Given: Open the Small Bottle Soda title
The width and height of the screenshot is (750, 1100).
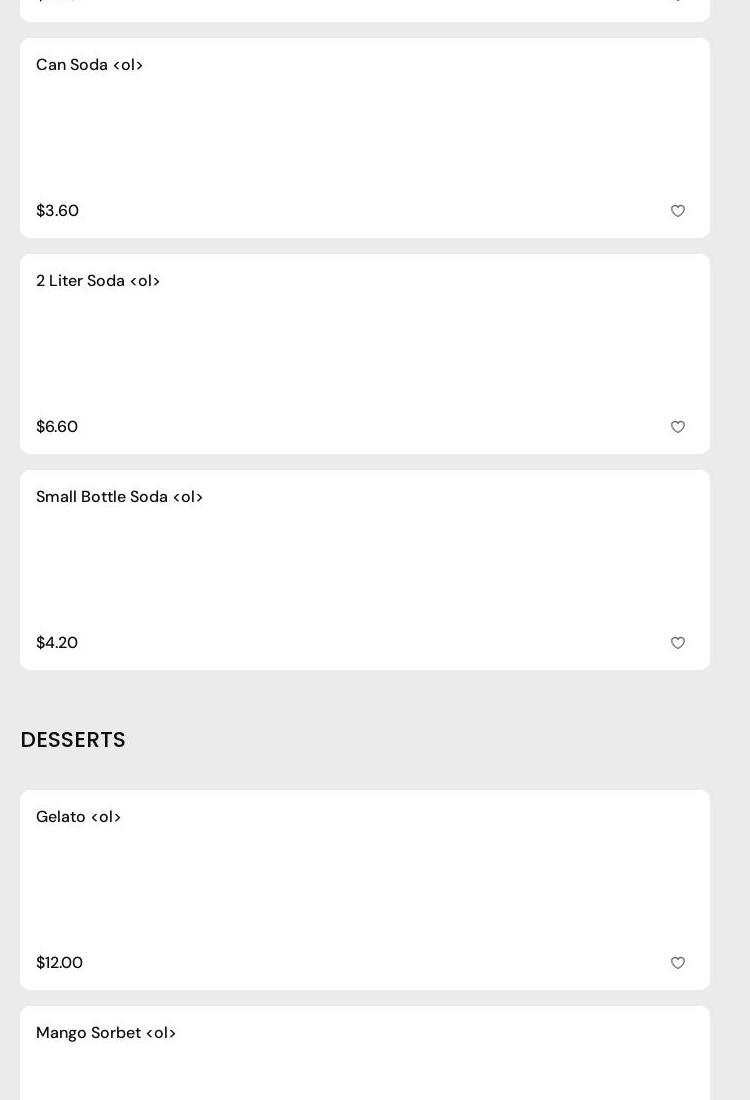Looking at the screenshot, I should [119, 497].
